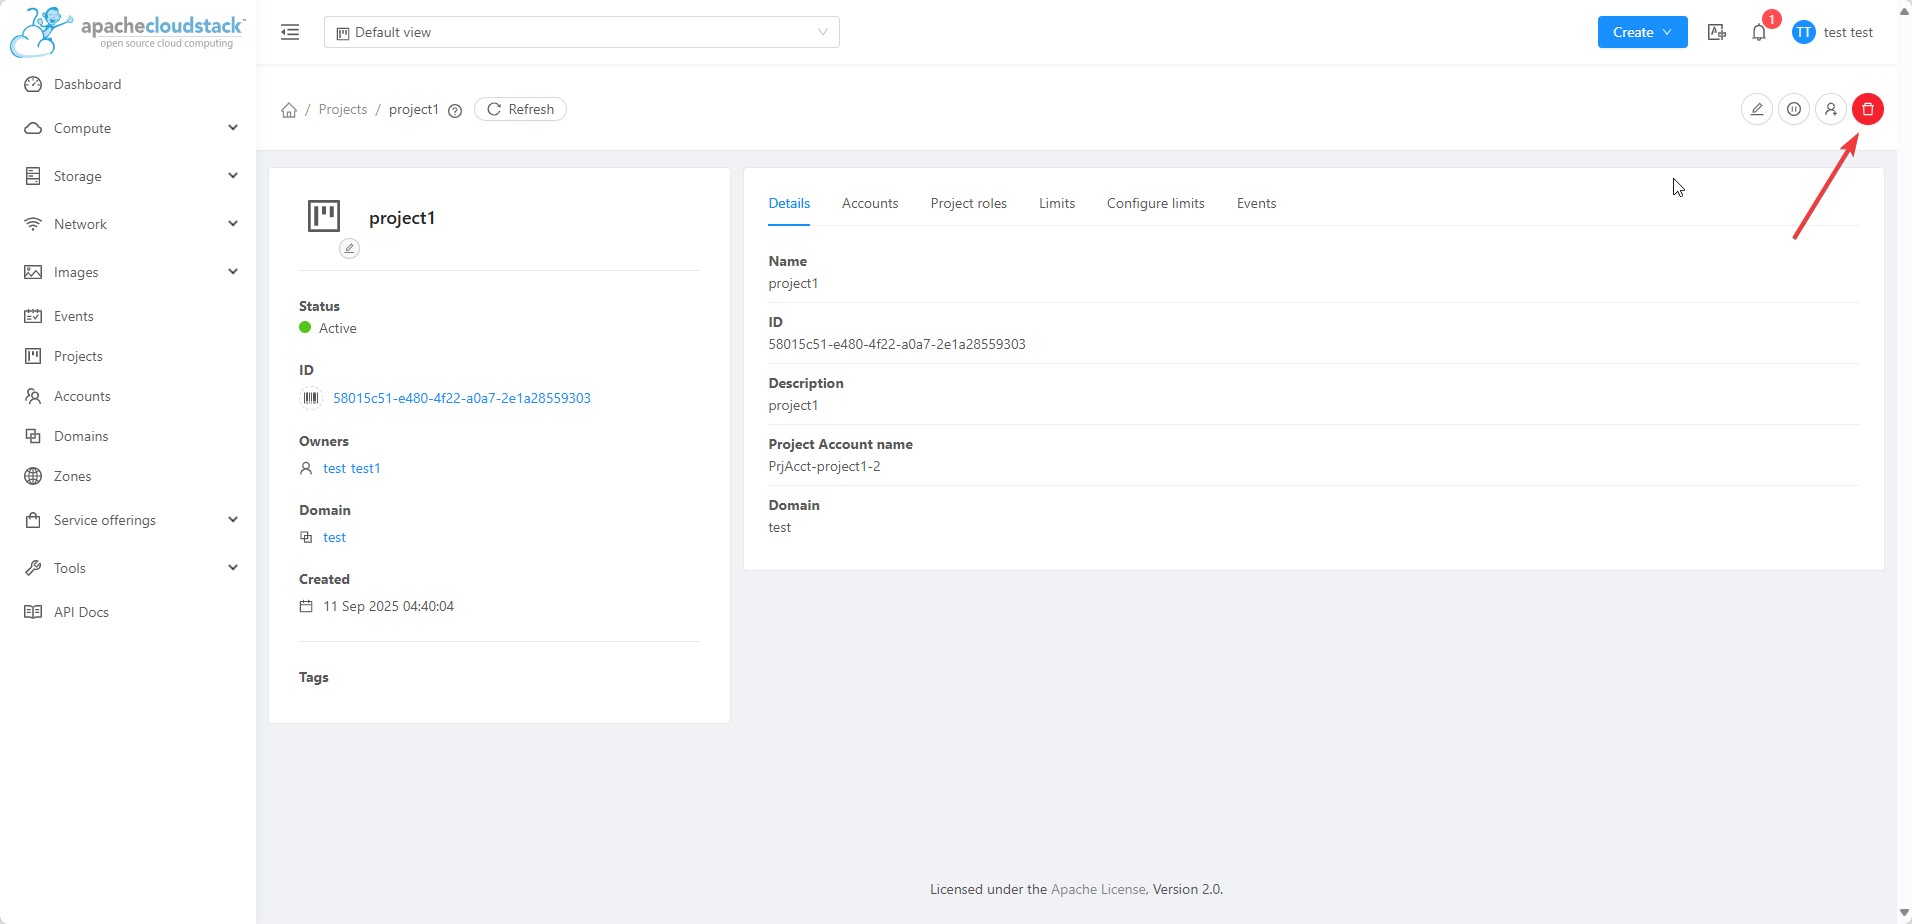The image size is (1912, 924).
Task: Open the Default view dropdown
Action: 581,32
